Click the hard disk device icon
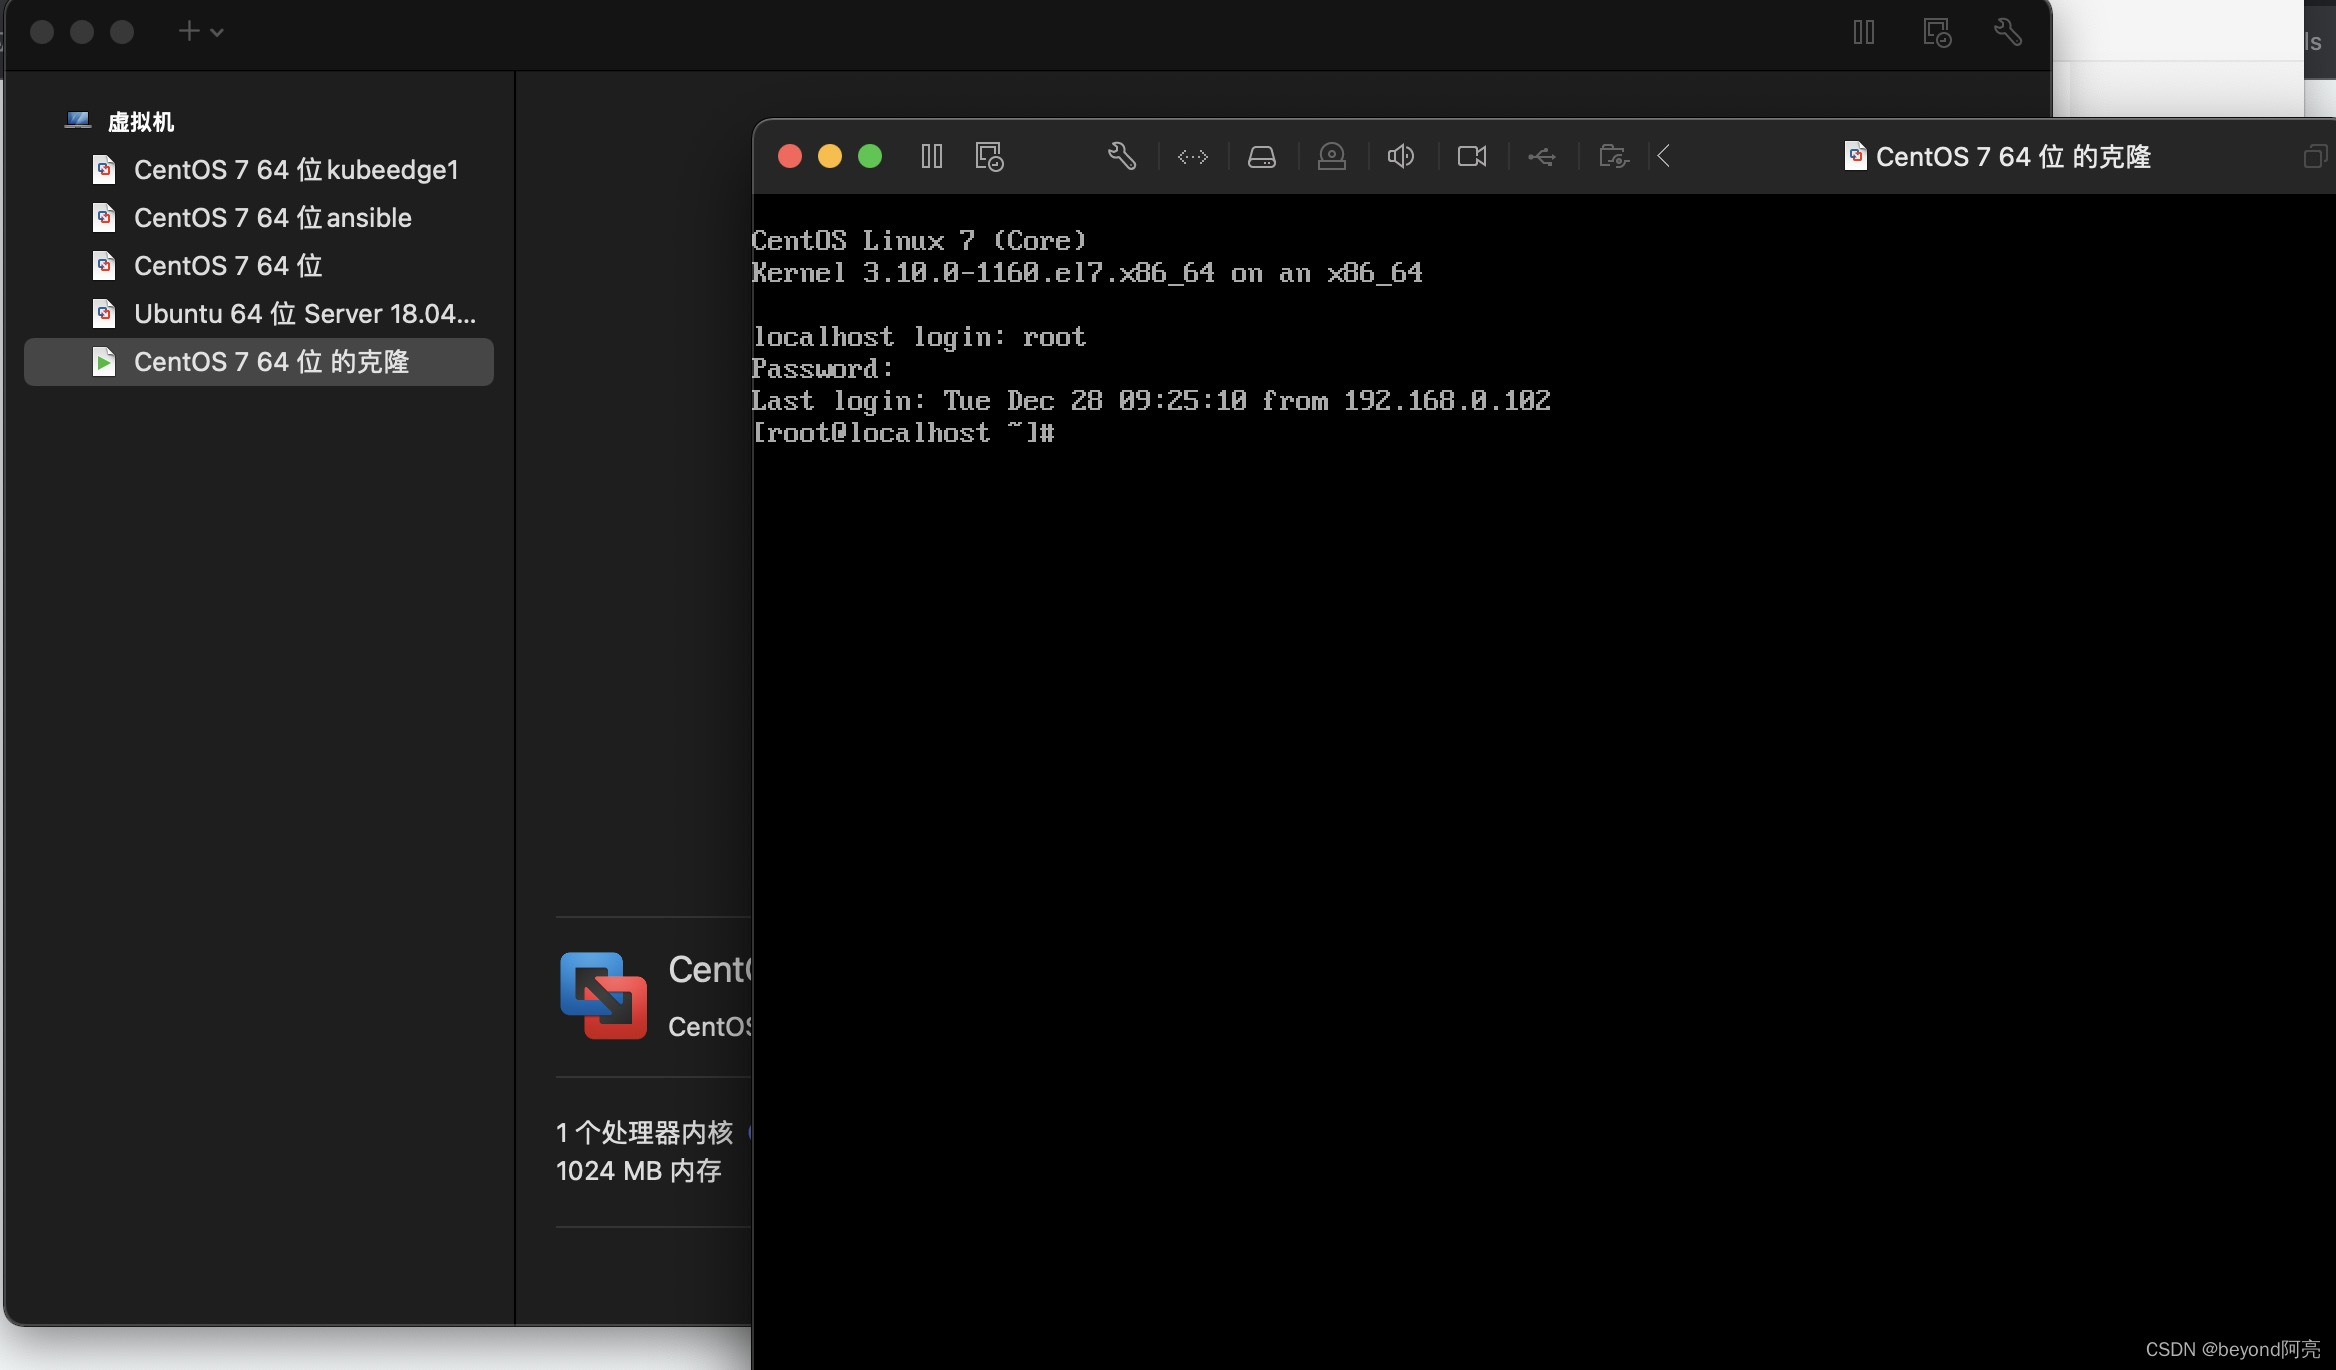This screenshot has width=2336, height=1370. [x=1262, y=157]
